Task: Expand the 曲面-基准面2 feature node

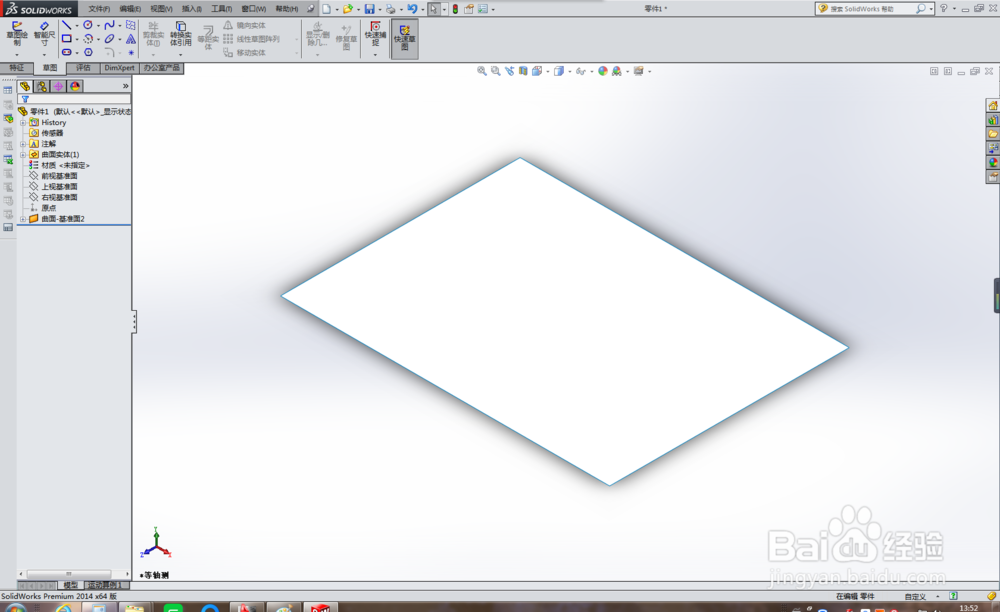Action: click(x=23, y=219)
